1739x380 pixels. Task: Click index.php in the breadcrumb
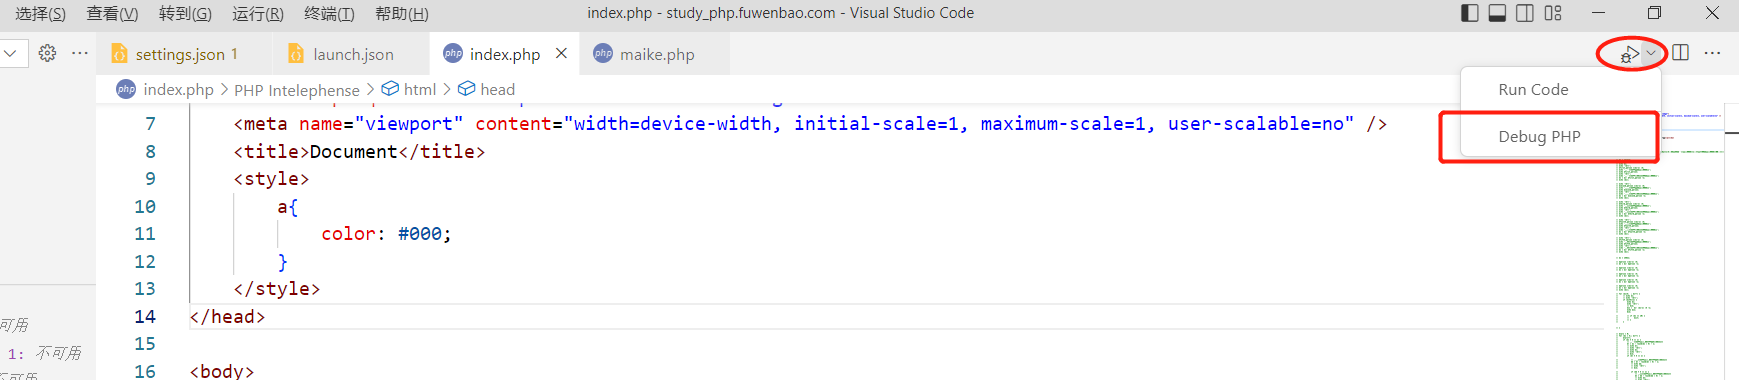click(x=178, y=89)
